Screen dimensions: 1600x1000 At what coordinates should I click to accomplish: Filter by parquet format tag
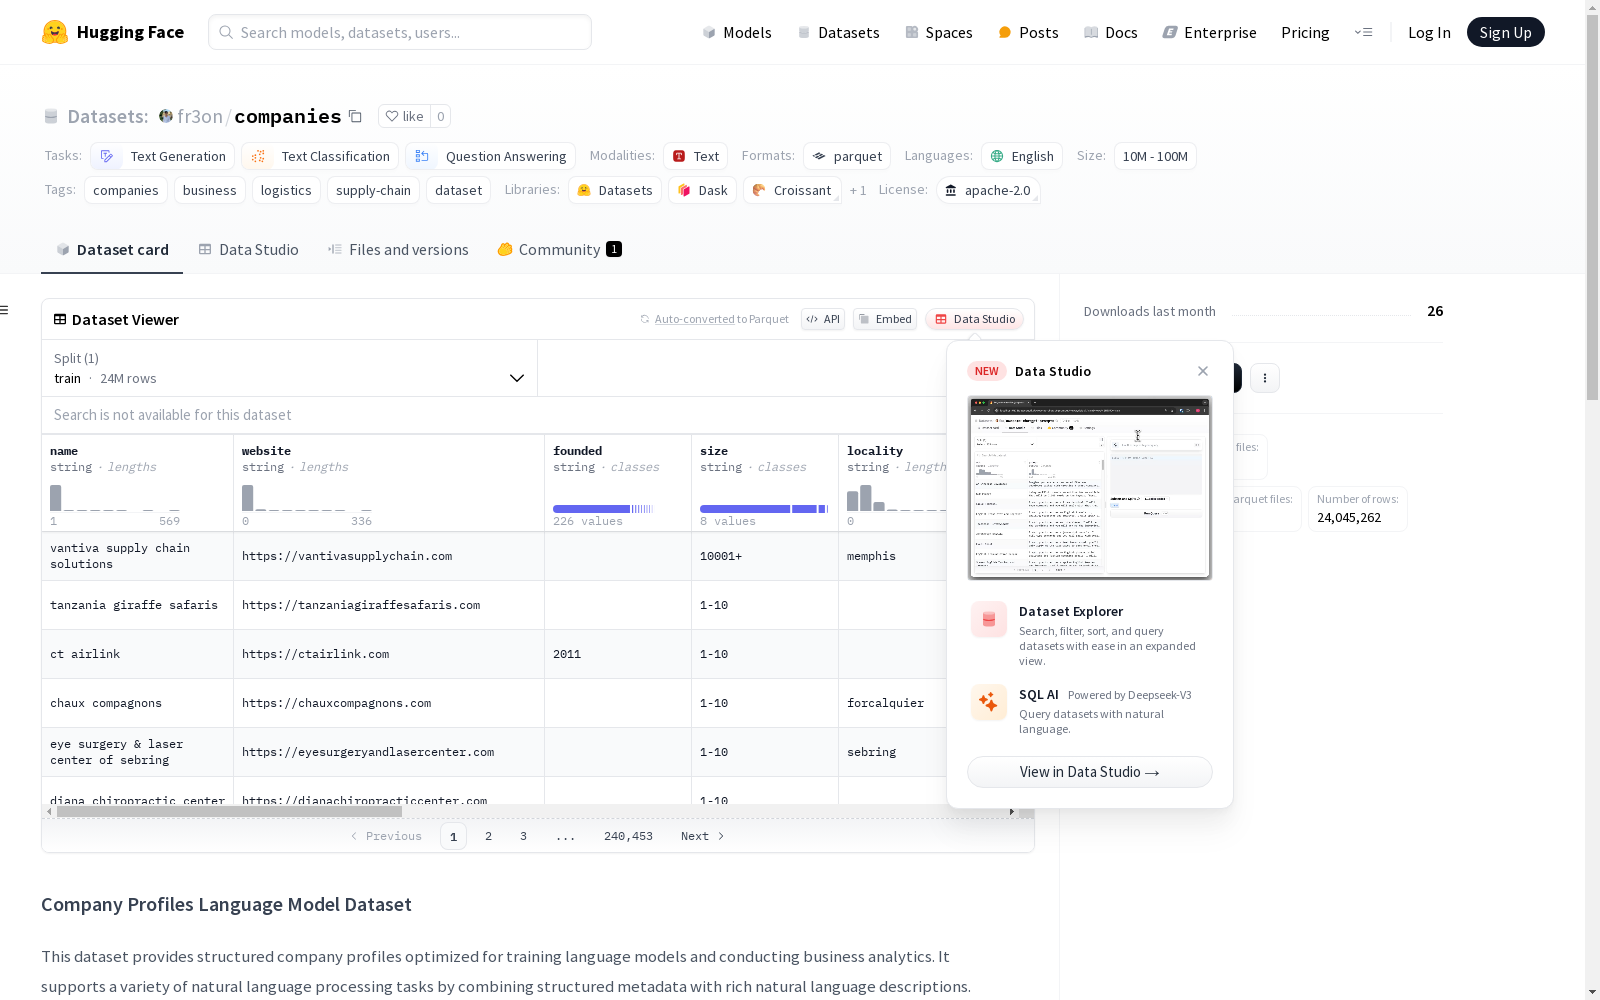tap(847, 156)
